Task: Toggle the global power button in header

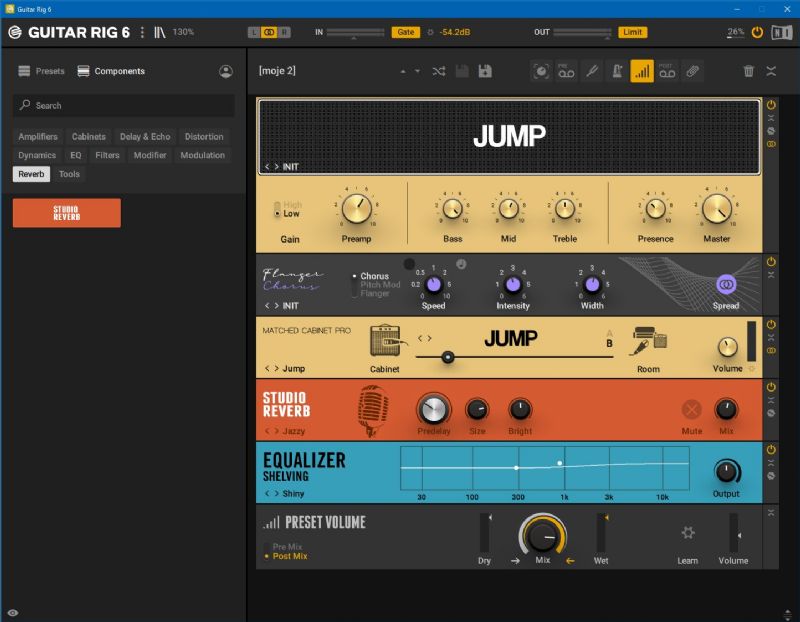Action: [757, 32]
